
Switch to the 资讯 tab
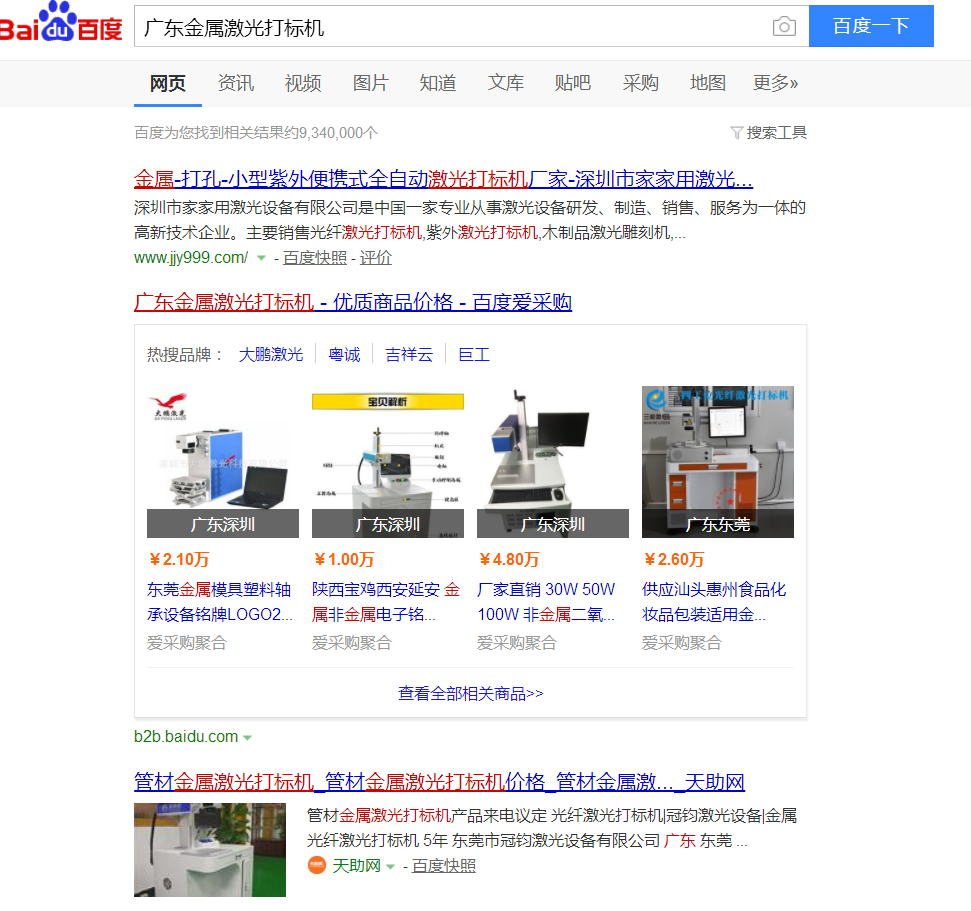(236, 83)
